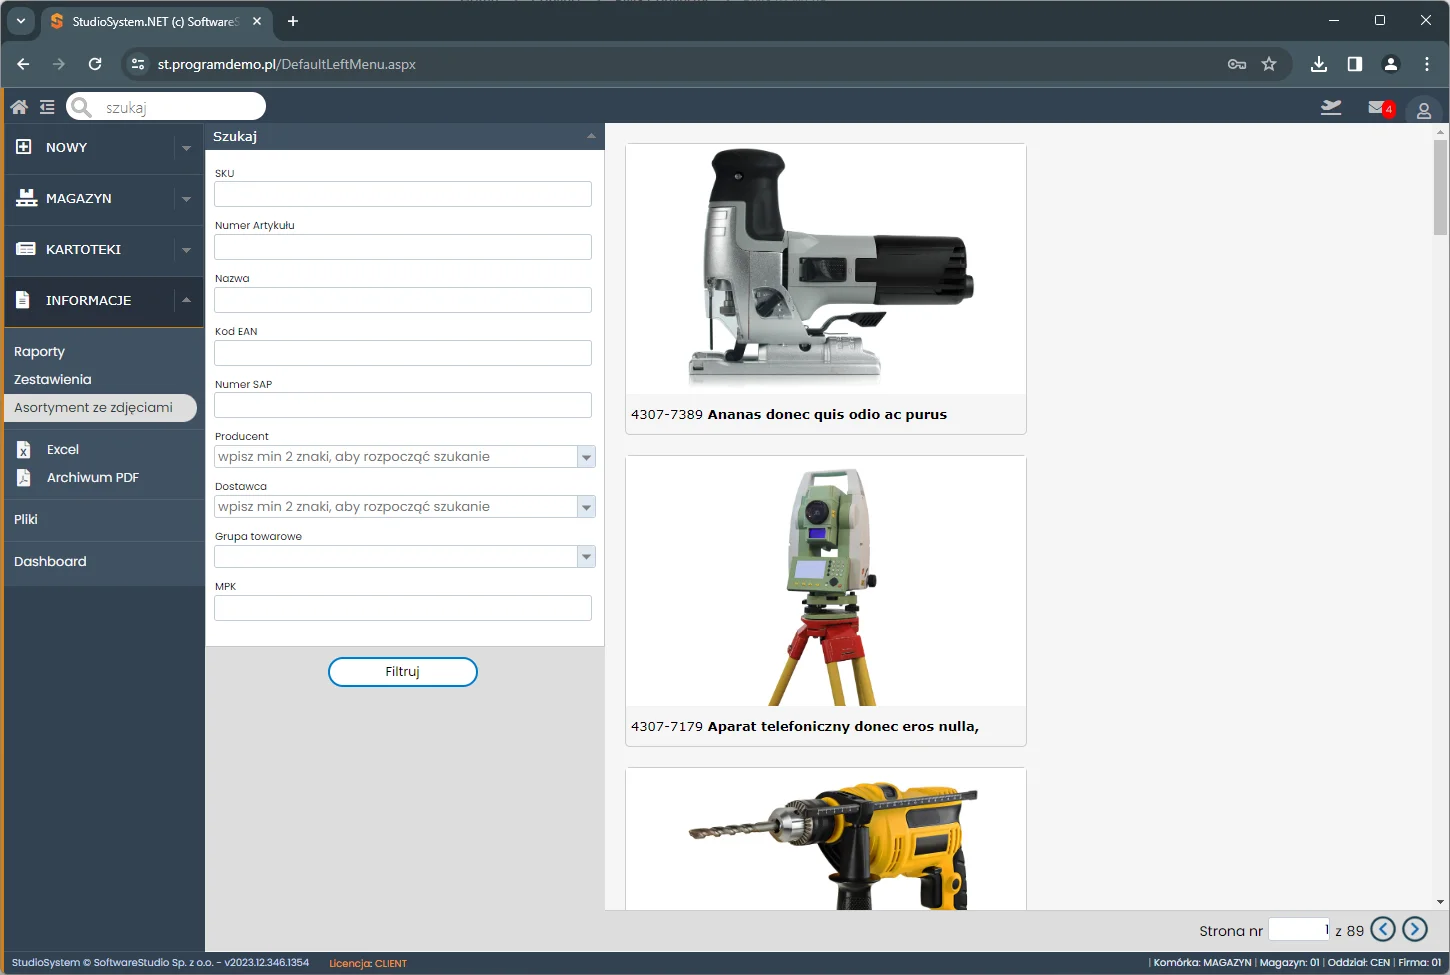Select Asortyment ze zdjęciami menu item
Image resolution: width=1450 pixels, height=975 pixels.
(x=100, y=408)
